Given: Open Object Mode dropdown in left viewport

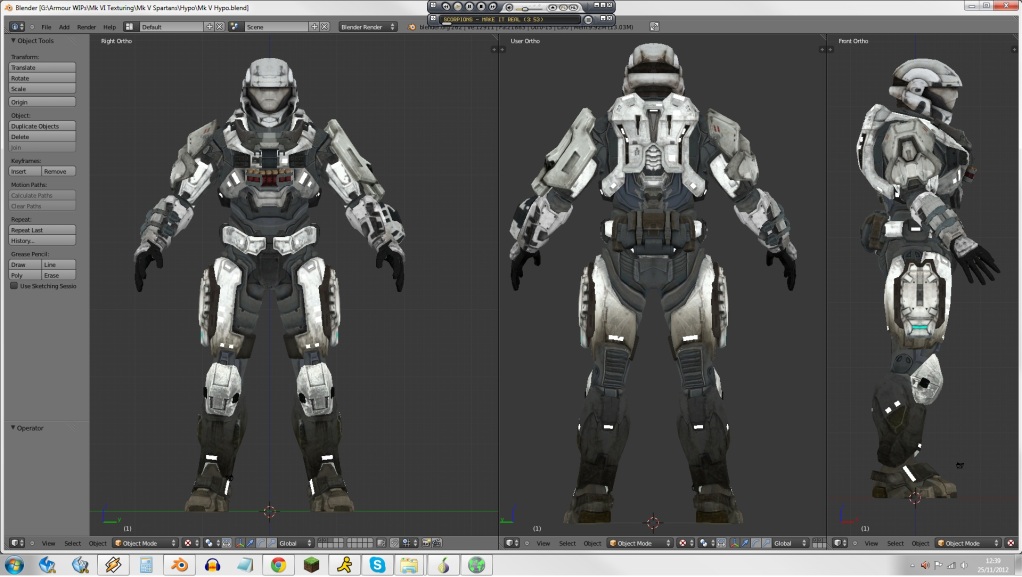Looking at the screenshot, I should click(x=145, y=543).
